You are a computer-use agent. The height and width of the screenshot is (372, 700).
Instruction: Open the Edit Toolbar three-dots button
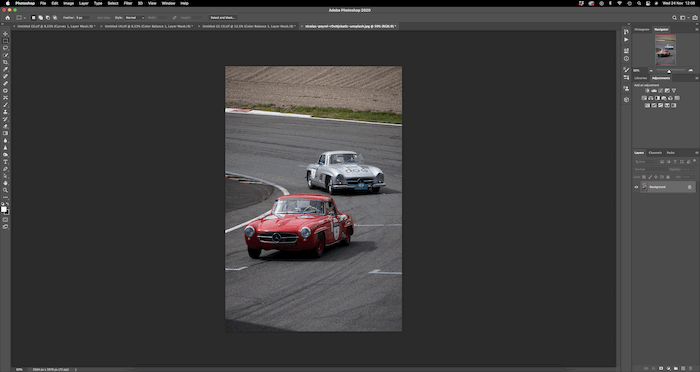(x=5, y=197)
